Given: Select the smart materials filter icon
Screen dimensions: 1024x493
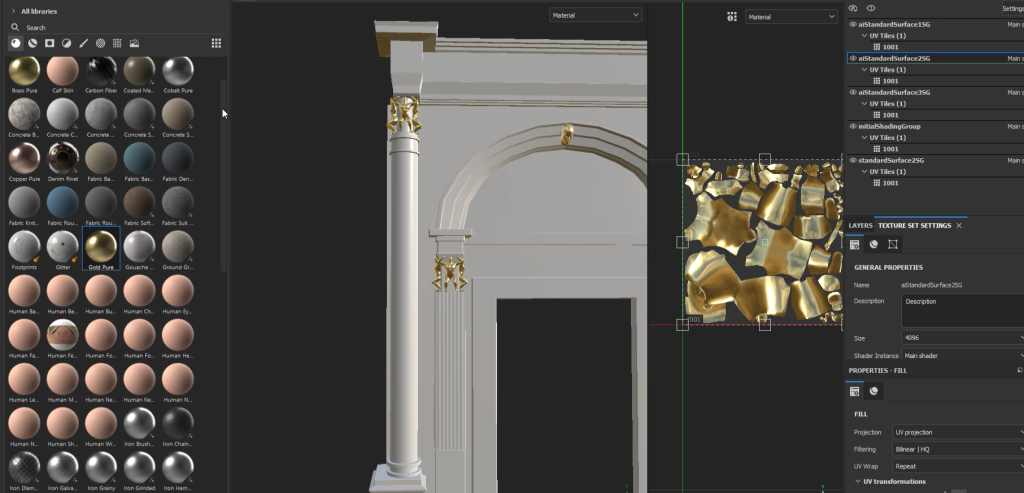Looking at the screenshot, I should pos(33,43).
